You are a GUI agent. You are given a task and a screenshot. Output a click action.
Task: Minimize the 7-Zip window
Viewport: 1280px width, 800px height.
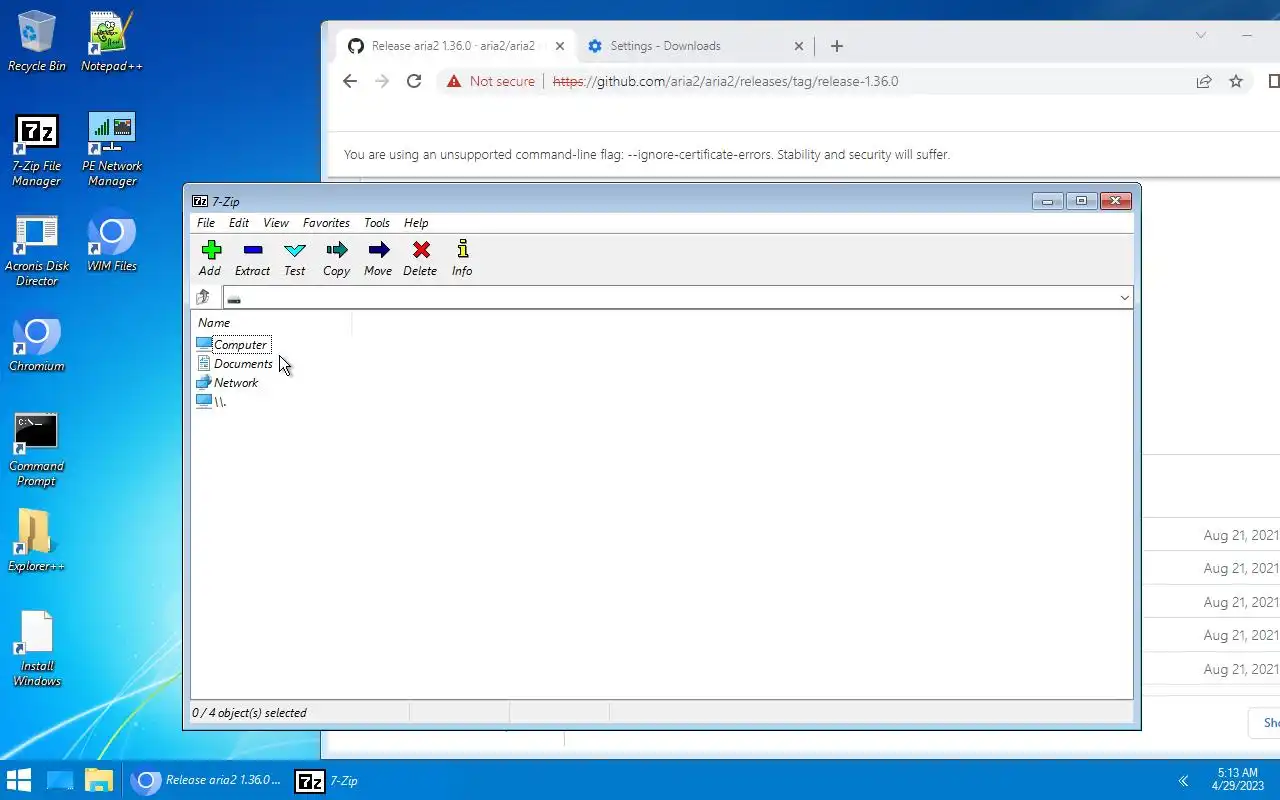point(1047,201)
